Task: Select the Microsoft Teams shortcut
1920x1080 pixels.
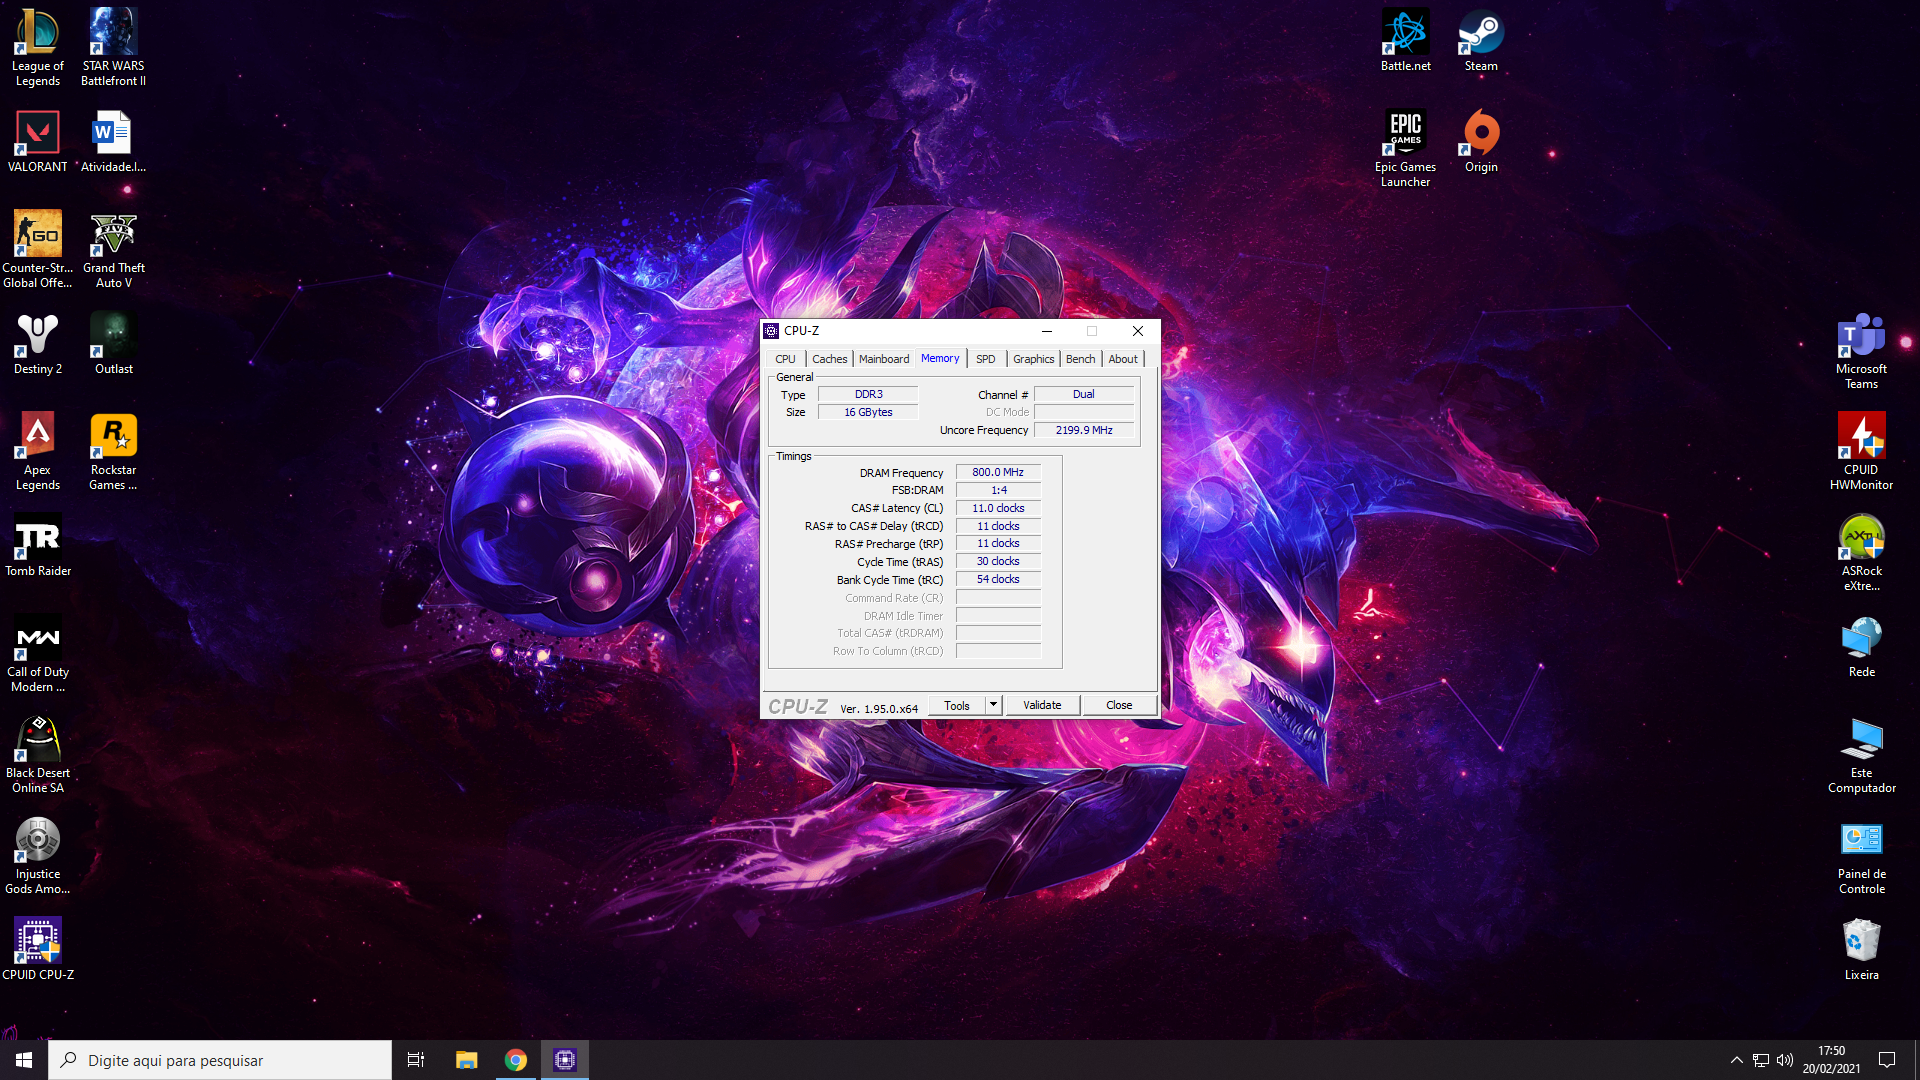Action: coord(1862,350)
